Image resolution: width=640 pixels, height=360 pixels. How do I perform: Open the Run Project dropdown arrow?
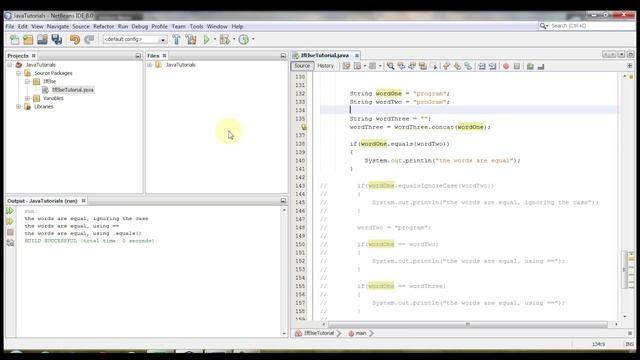(215, 40)
